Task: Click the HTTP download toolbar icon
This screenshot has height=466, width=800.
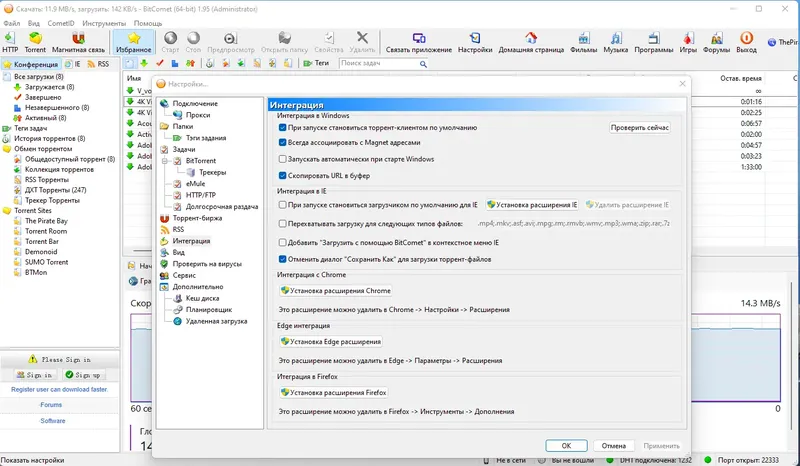Action: [x=10, y=42]
